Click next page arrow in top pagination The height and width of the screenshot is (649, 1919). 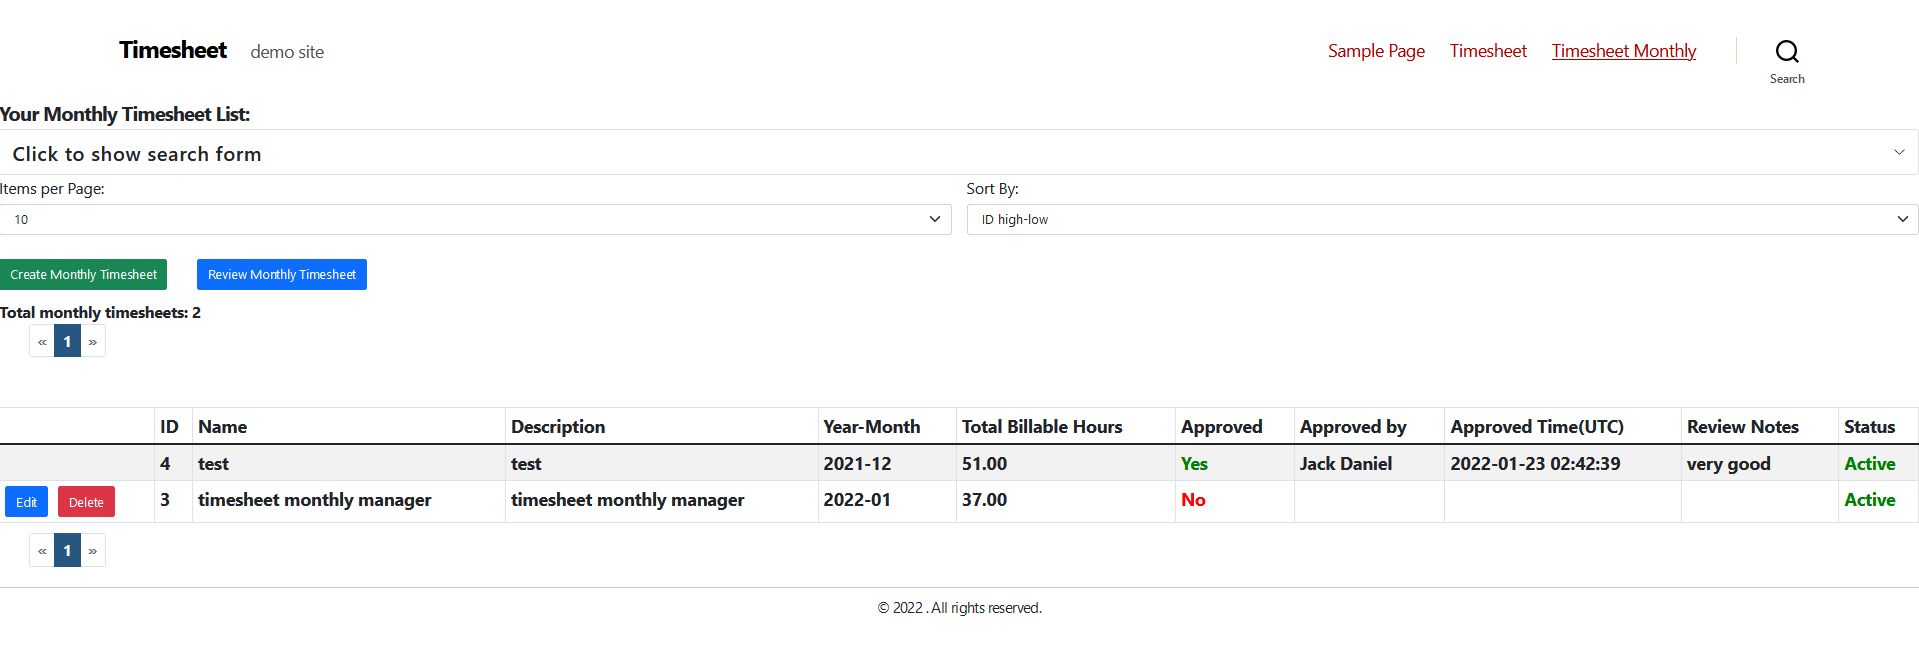(93, 342)
